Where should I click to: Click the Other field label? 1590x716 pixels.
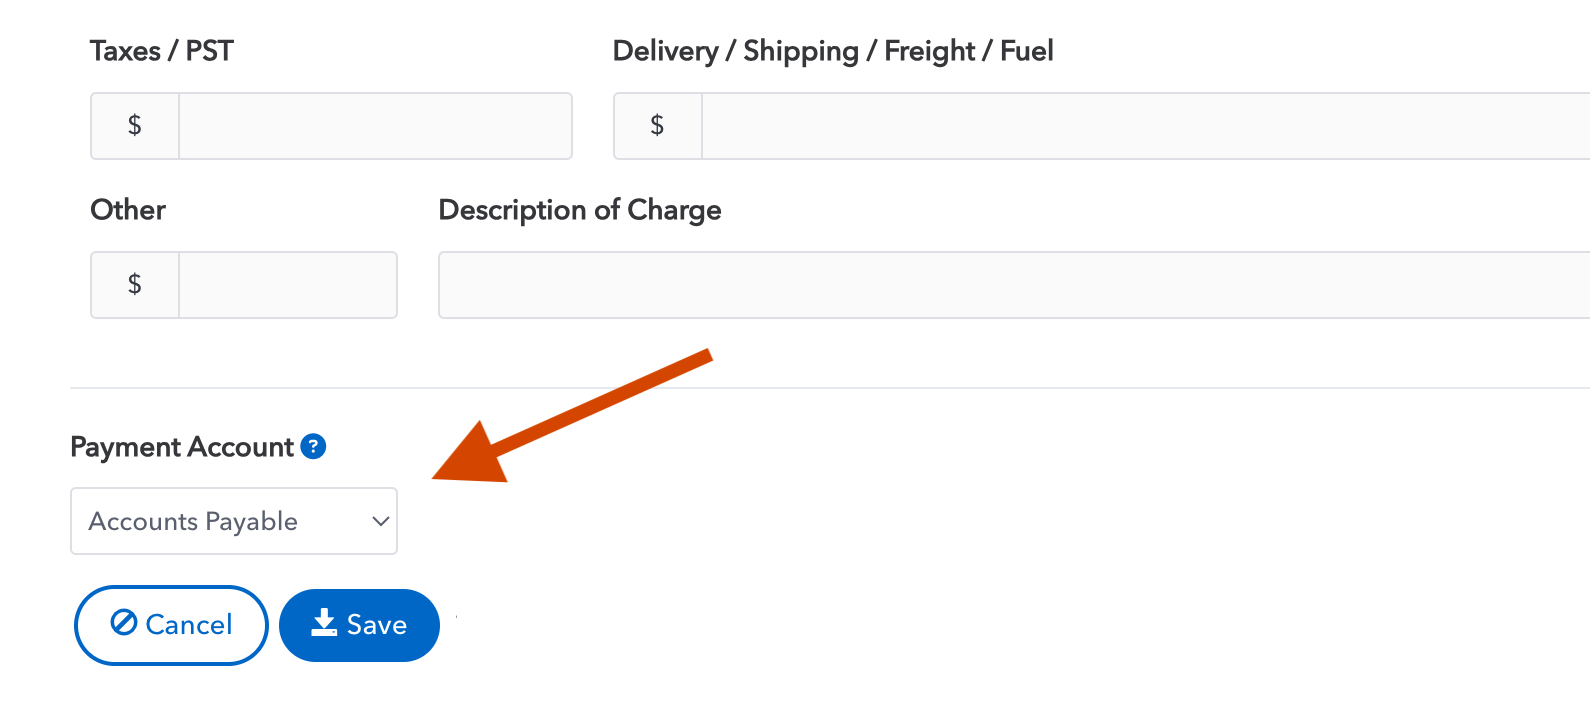128,210
